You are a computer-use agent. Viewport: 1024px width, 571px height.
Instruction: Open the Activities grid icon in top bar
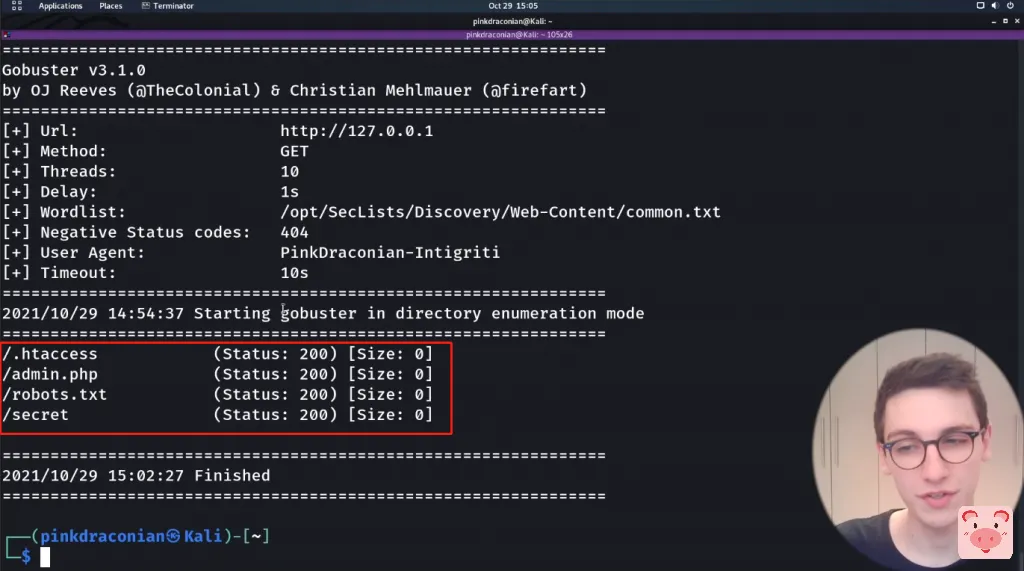click(x=17, y=6)
